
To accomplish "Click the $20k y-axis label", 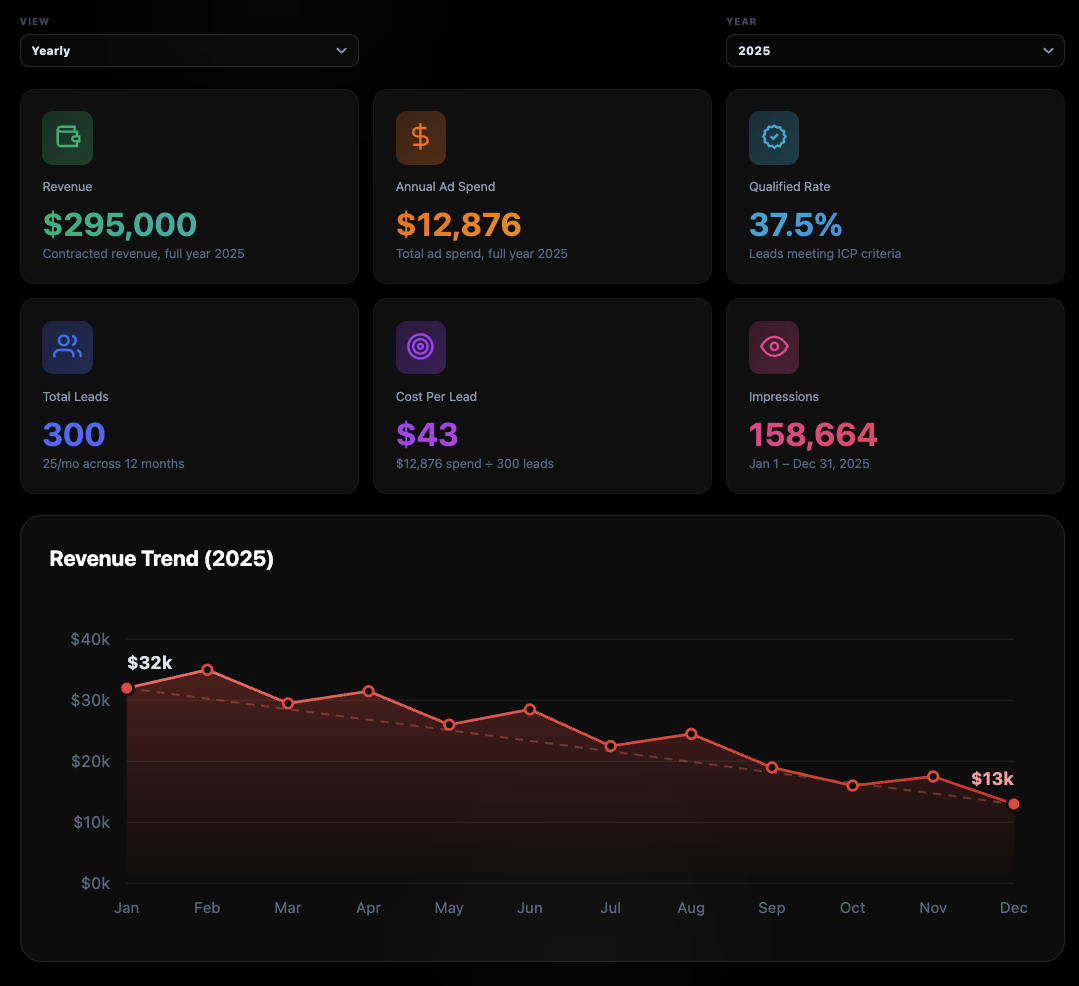I will pos(90,761).
